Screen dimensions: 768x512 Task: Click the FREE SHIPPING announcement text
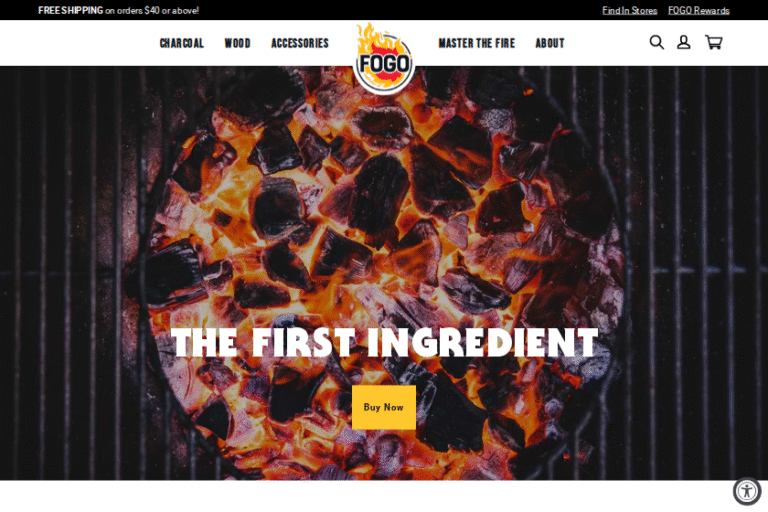(x=119, y=10)
